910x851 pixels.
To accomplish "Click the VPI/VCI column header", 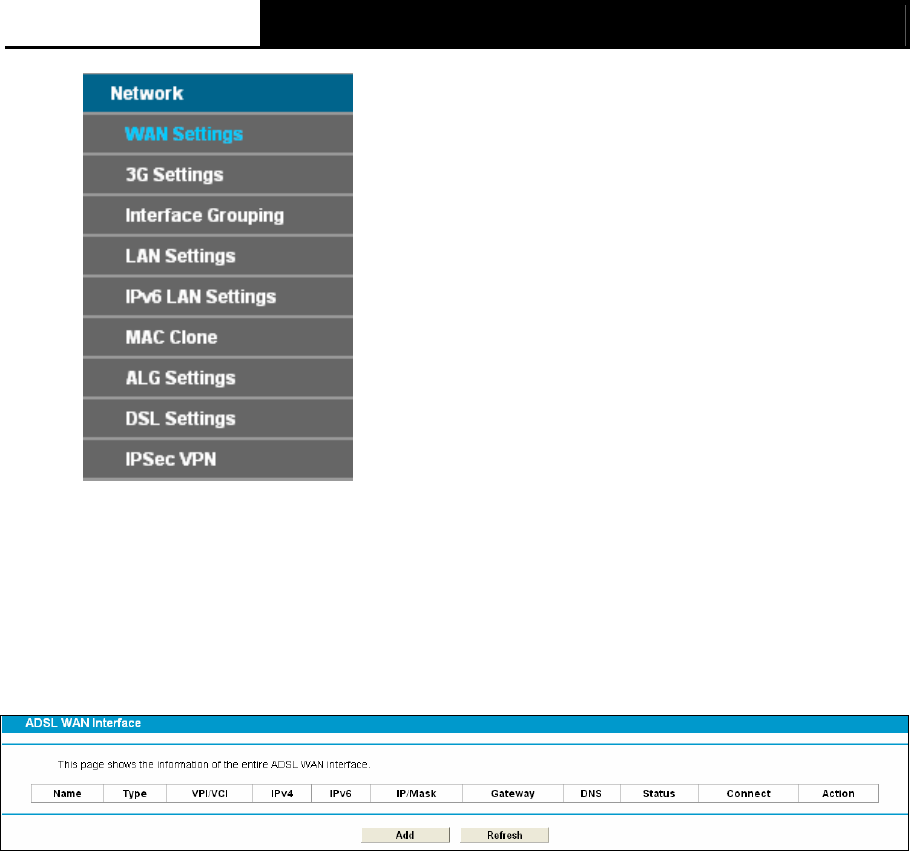I will coord(210,794).
